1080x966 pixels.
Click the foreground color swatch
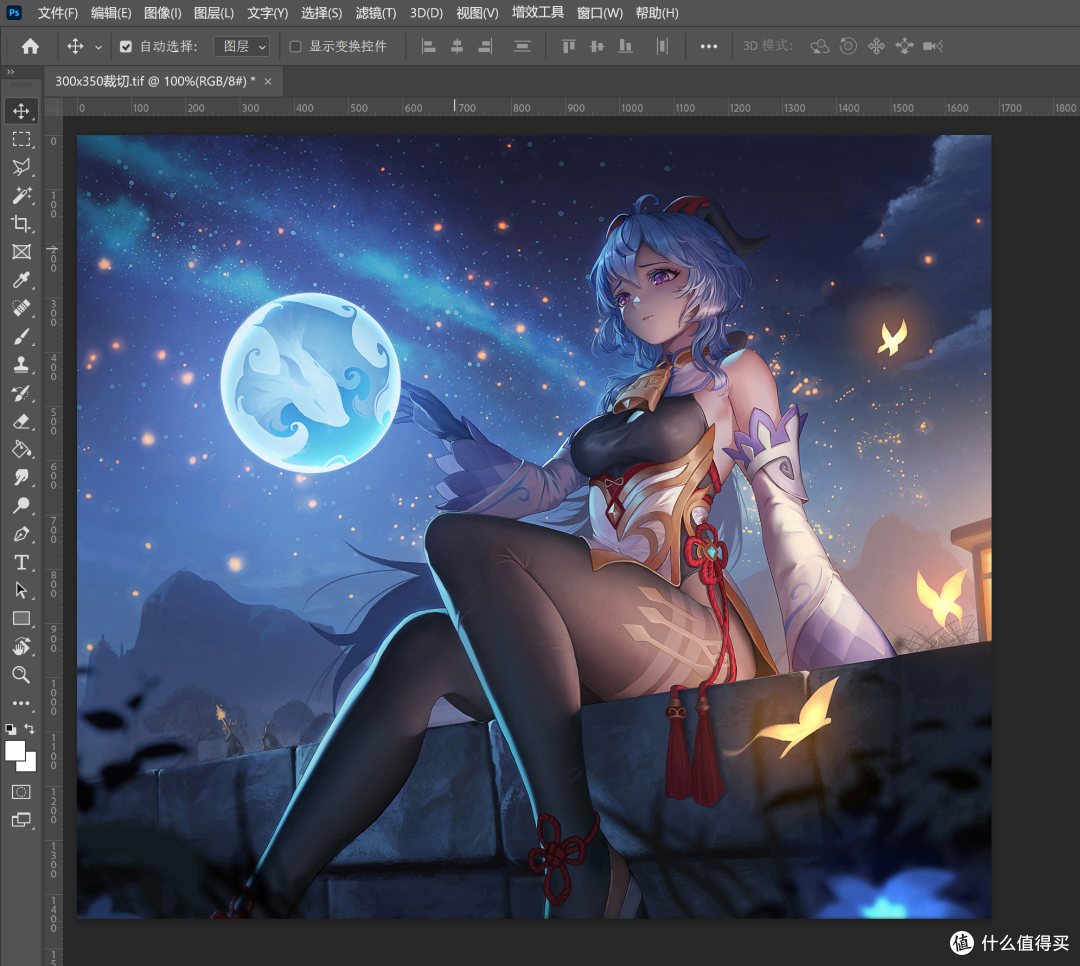tap(14, 750)
